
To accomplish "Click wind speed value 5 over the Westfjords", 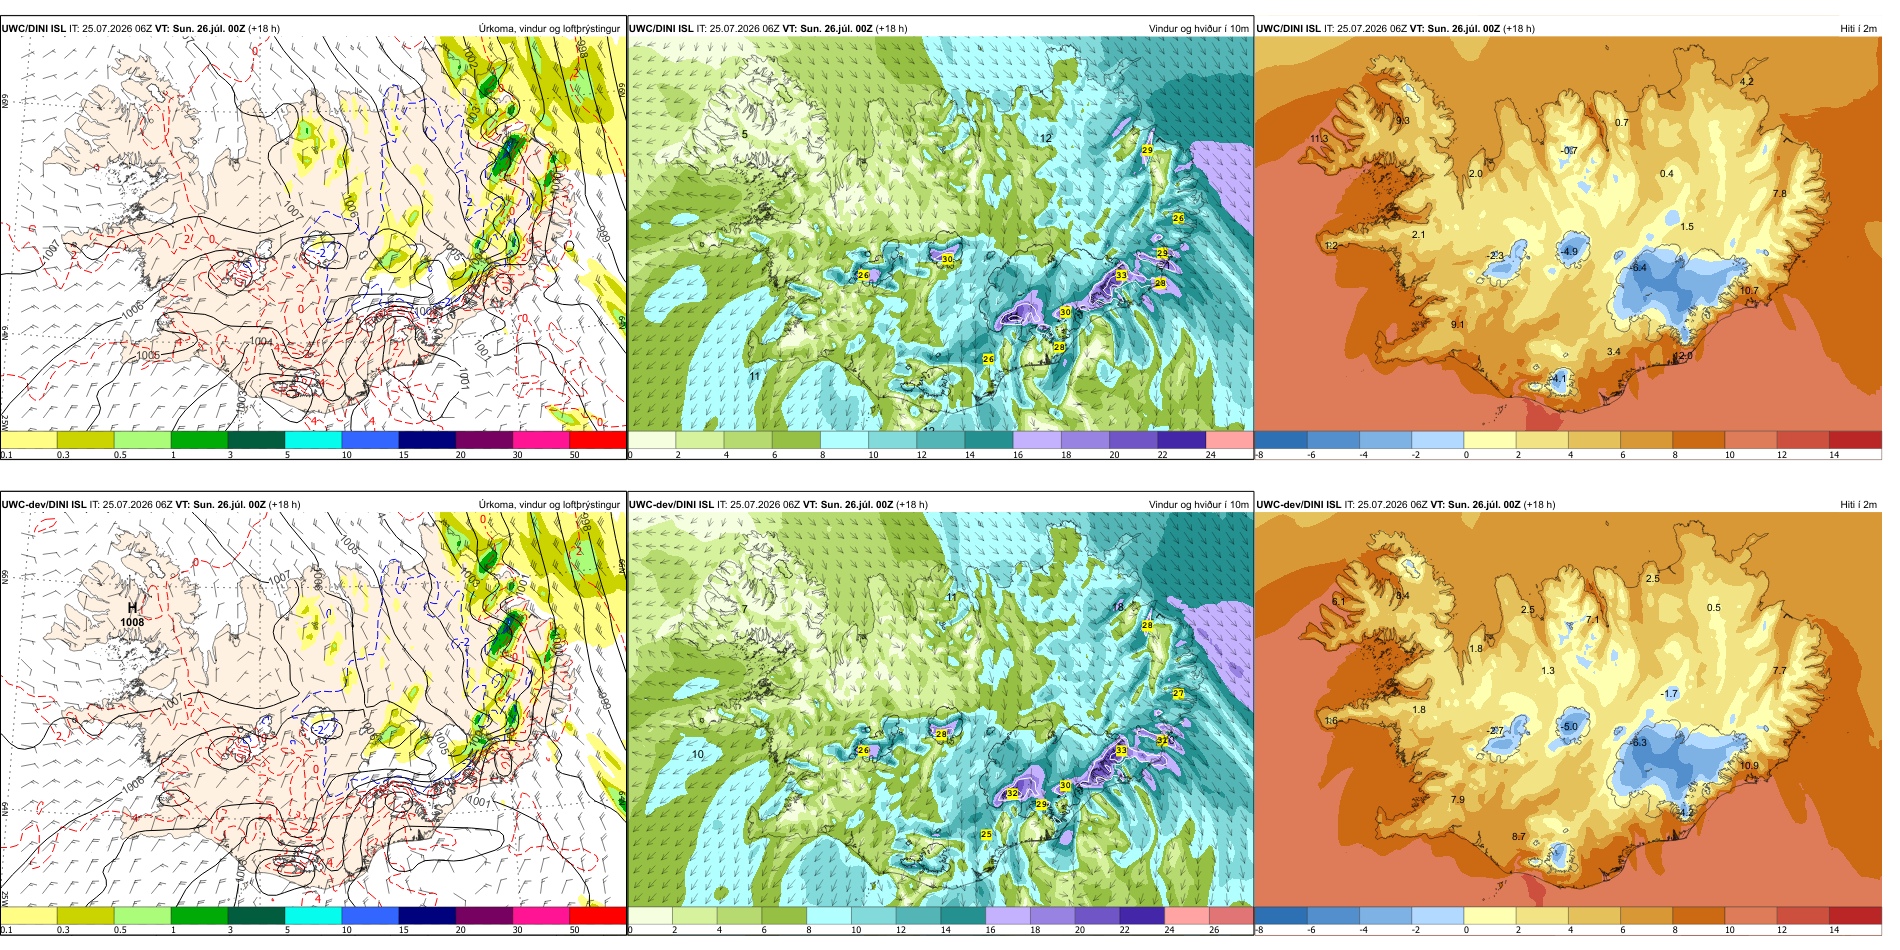I will (744, 134).
